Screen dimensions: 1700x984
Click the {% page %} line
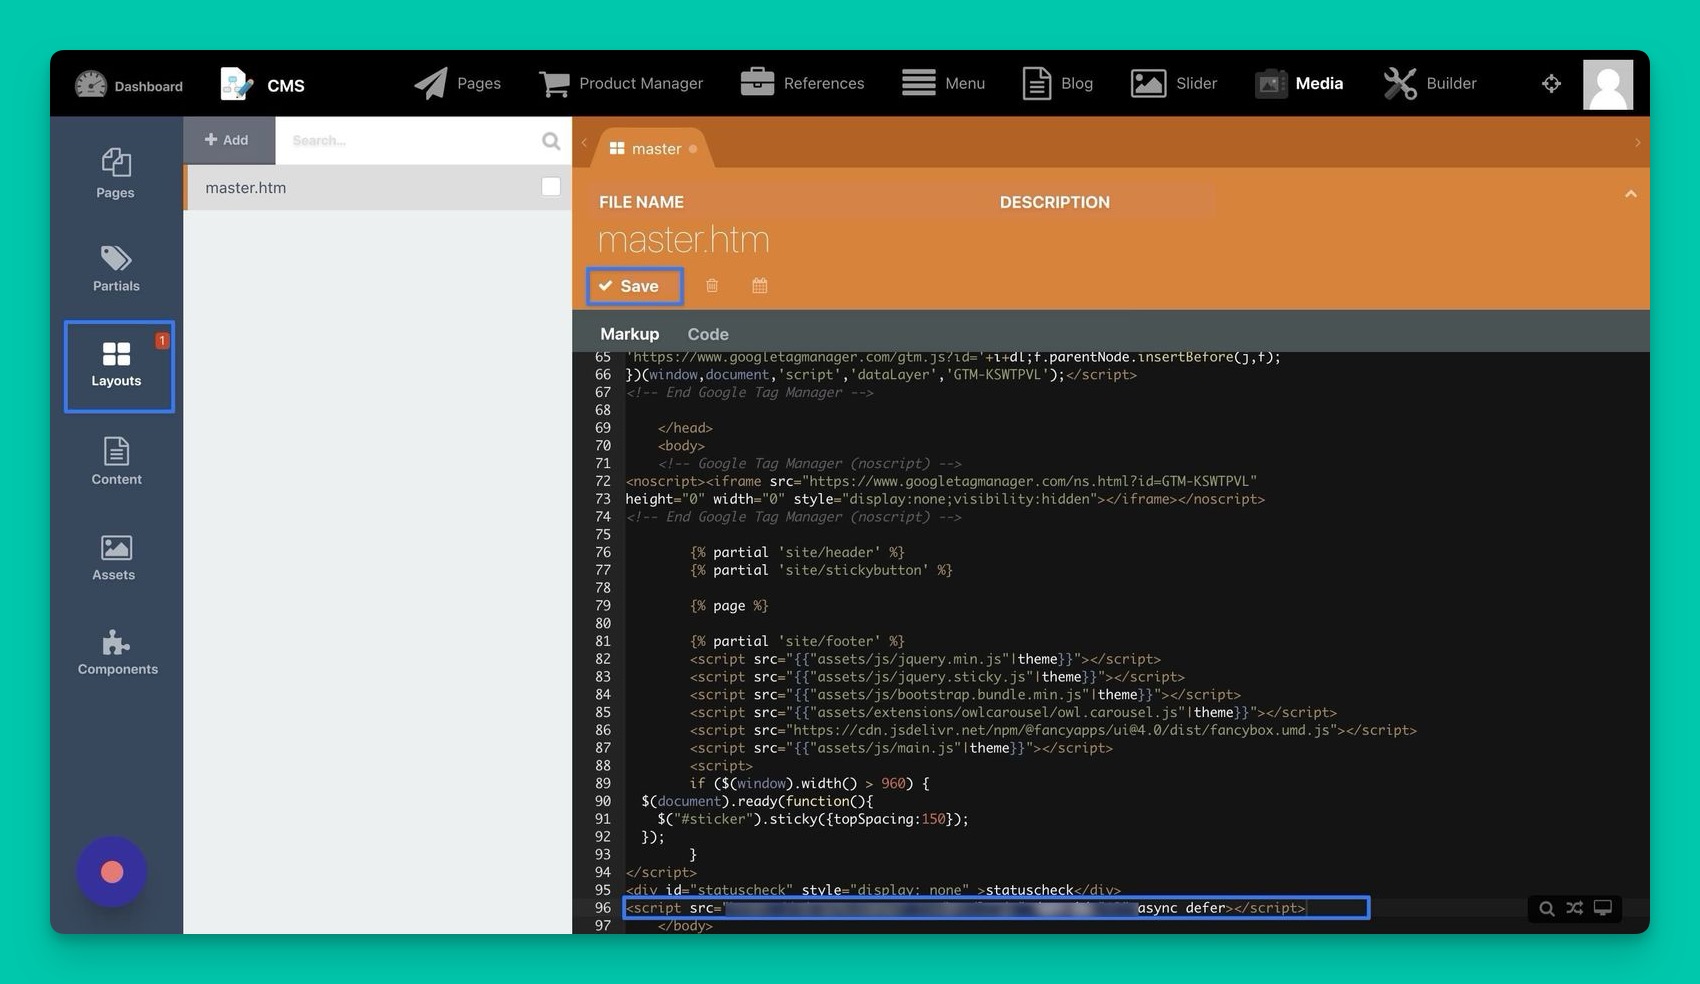coord(729,606)
